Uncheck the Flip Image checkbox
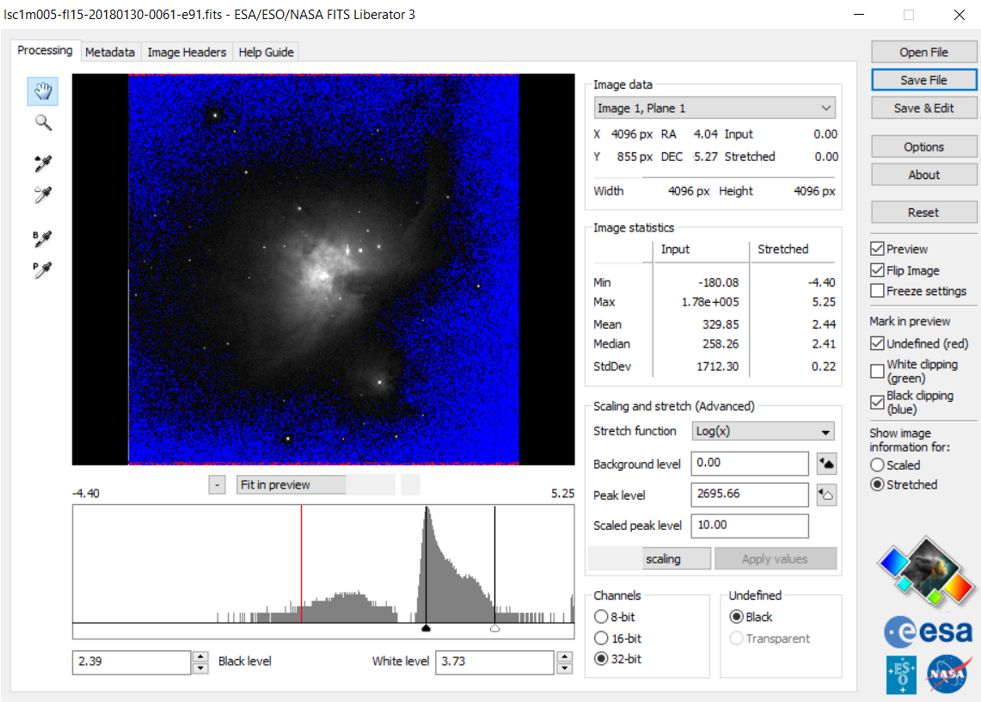Image resolution: width=981 pixels, height=702 pixels. pos(877,271)
